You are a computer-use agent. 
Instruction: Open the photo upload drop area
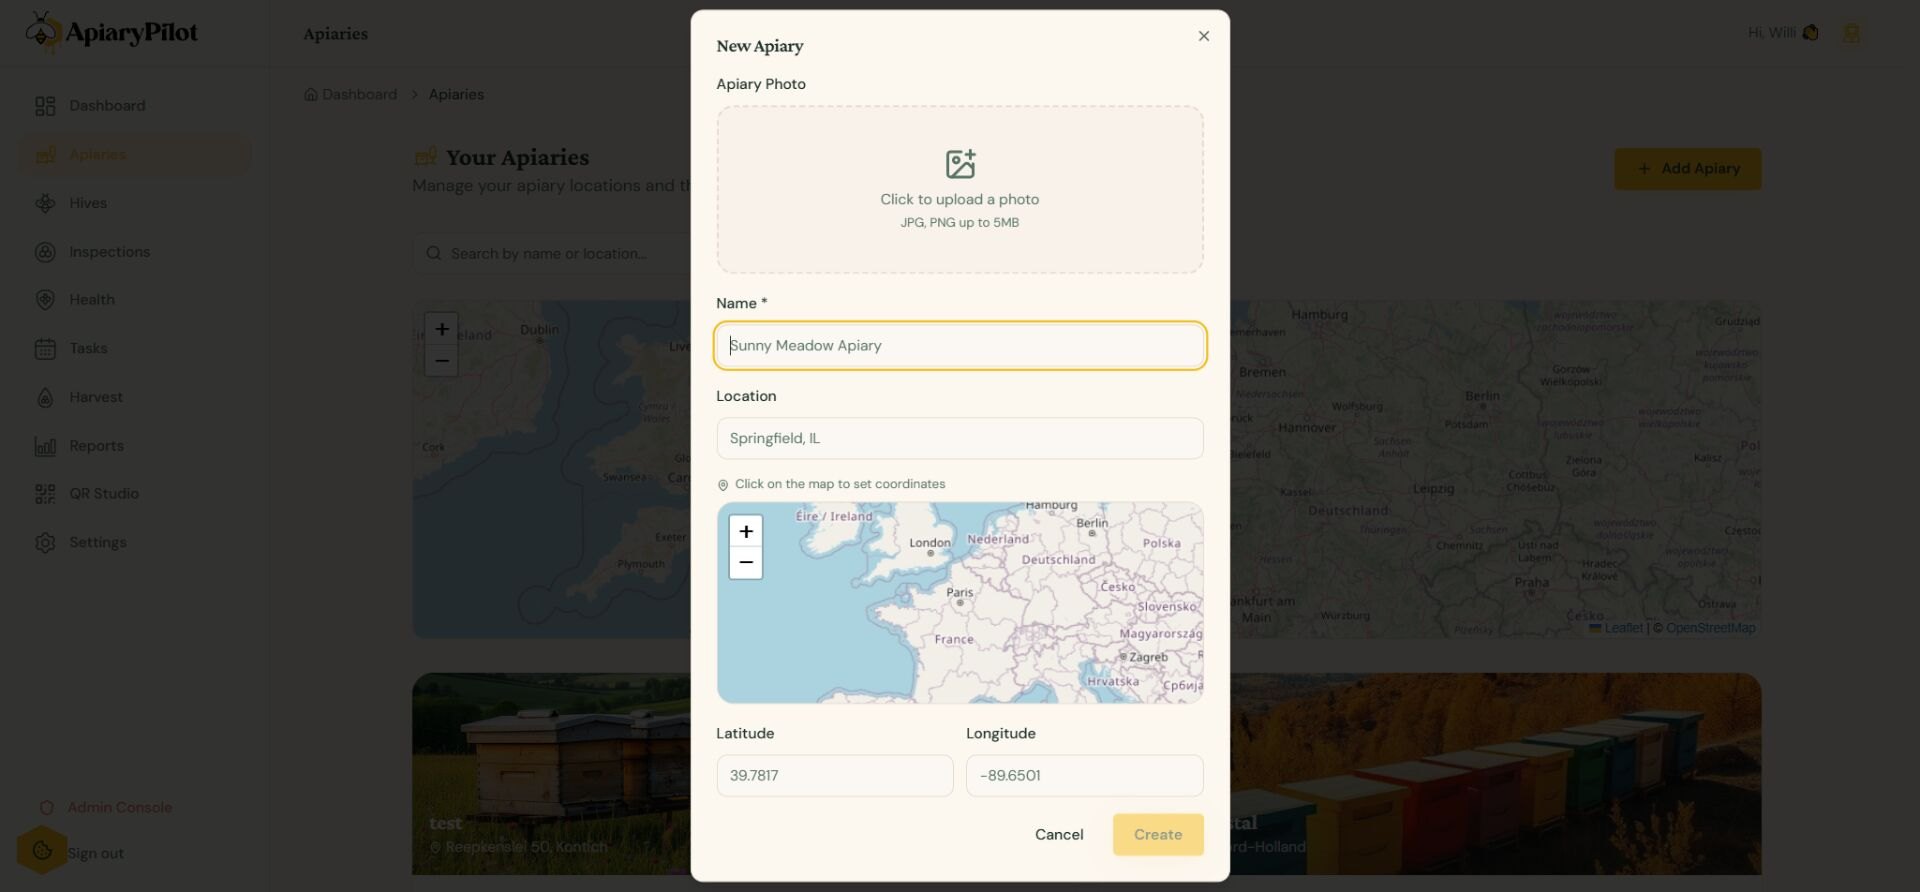coord(960,190)
